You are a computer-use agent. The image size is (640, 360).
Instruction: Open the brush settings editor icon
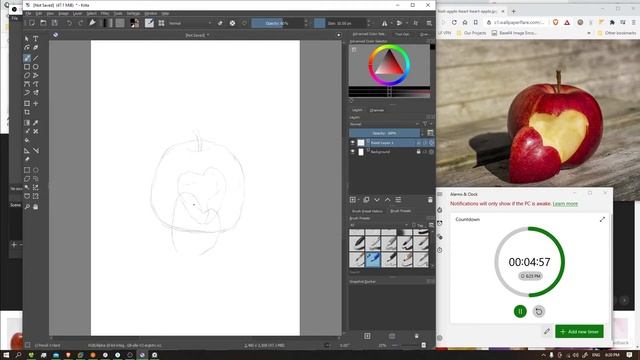point(149,23)
